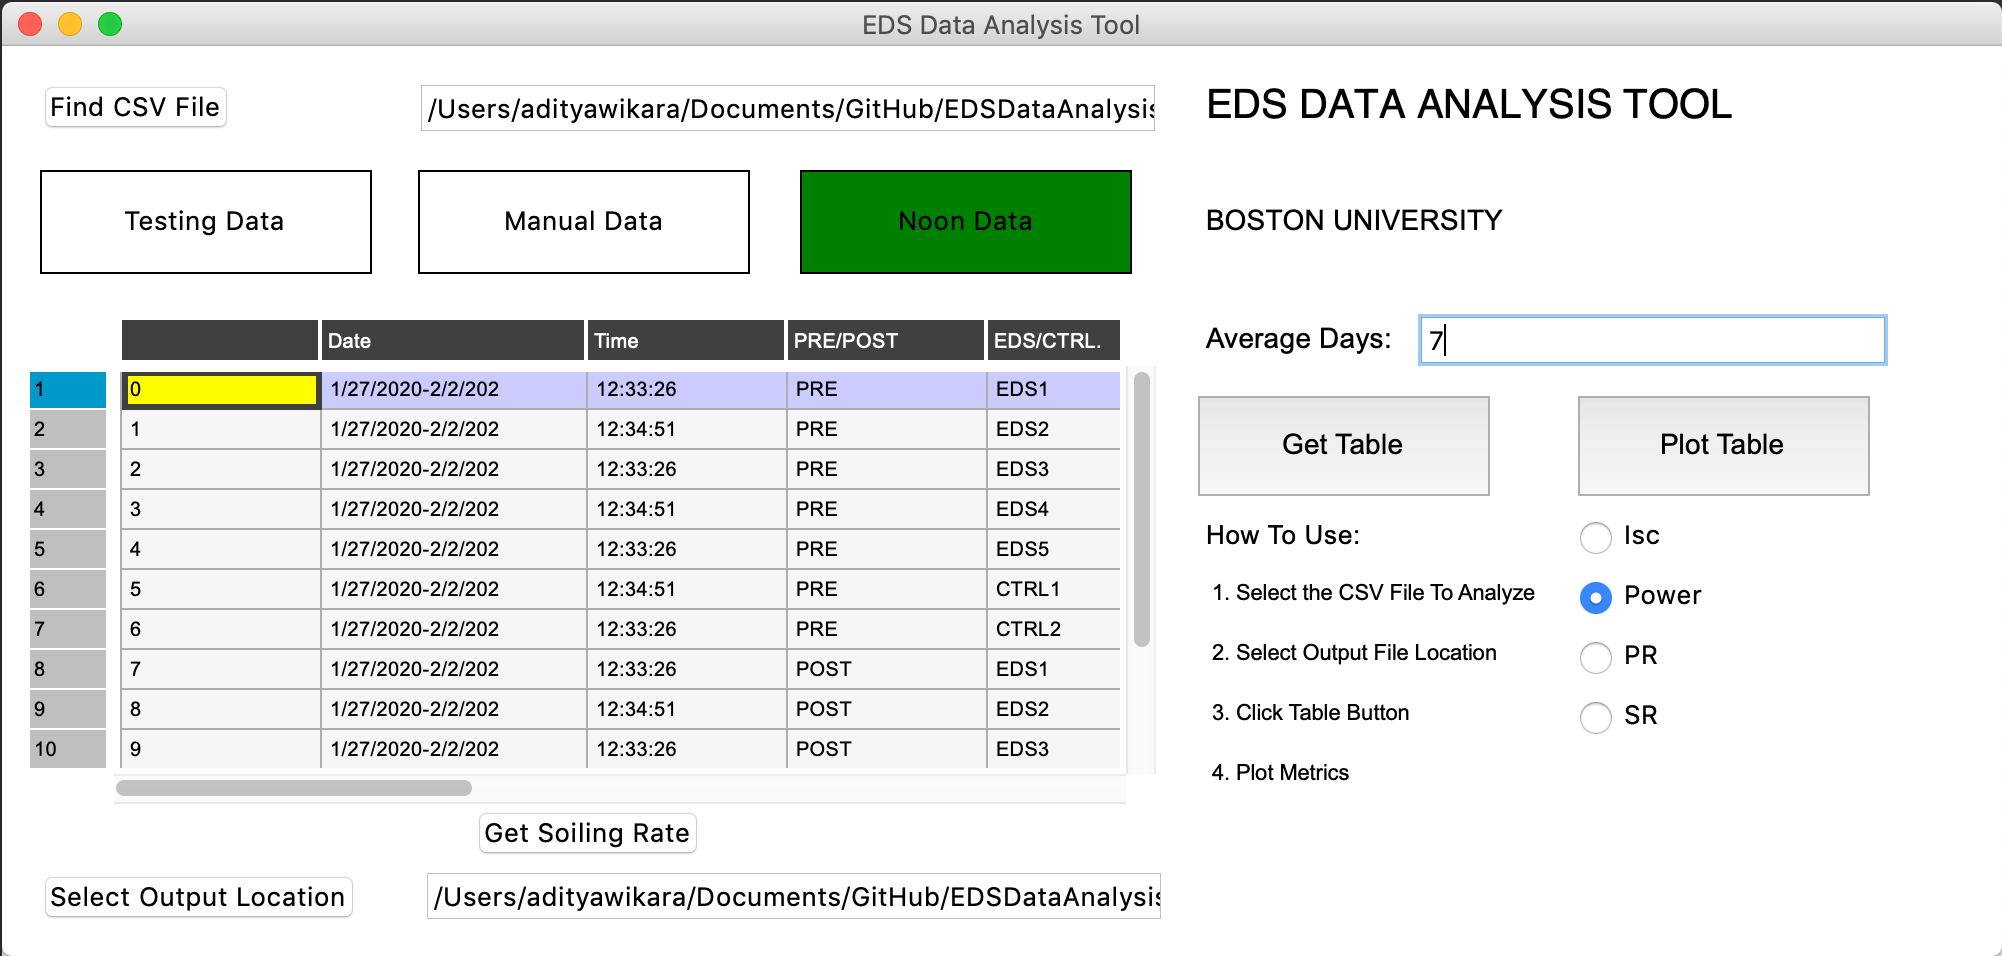Click the table's horizontal scrollbar
Screen dimensions: 2002x956
click(x=294, y=788)
